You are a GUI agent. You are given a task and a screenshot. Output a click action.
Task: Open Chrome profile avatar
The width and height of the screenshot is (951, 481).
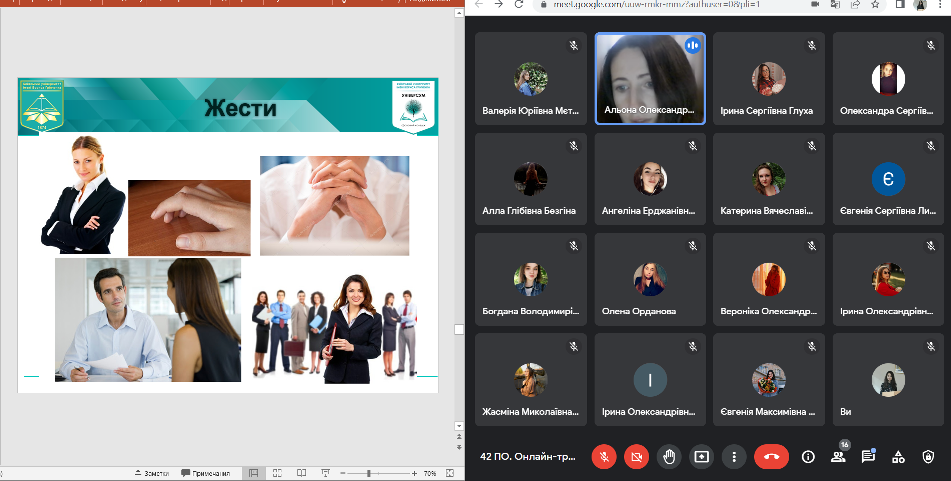(x=920, y=5)
